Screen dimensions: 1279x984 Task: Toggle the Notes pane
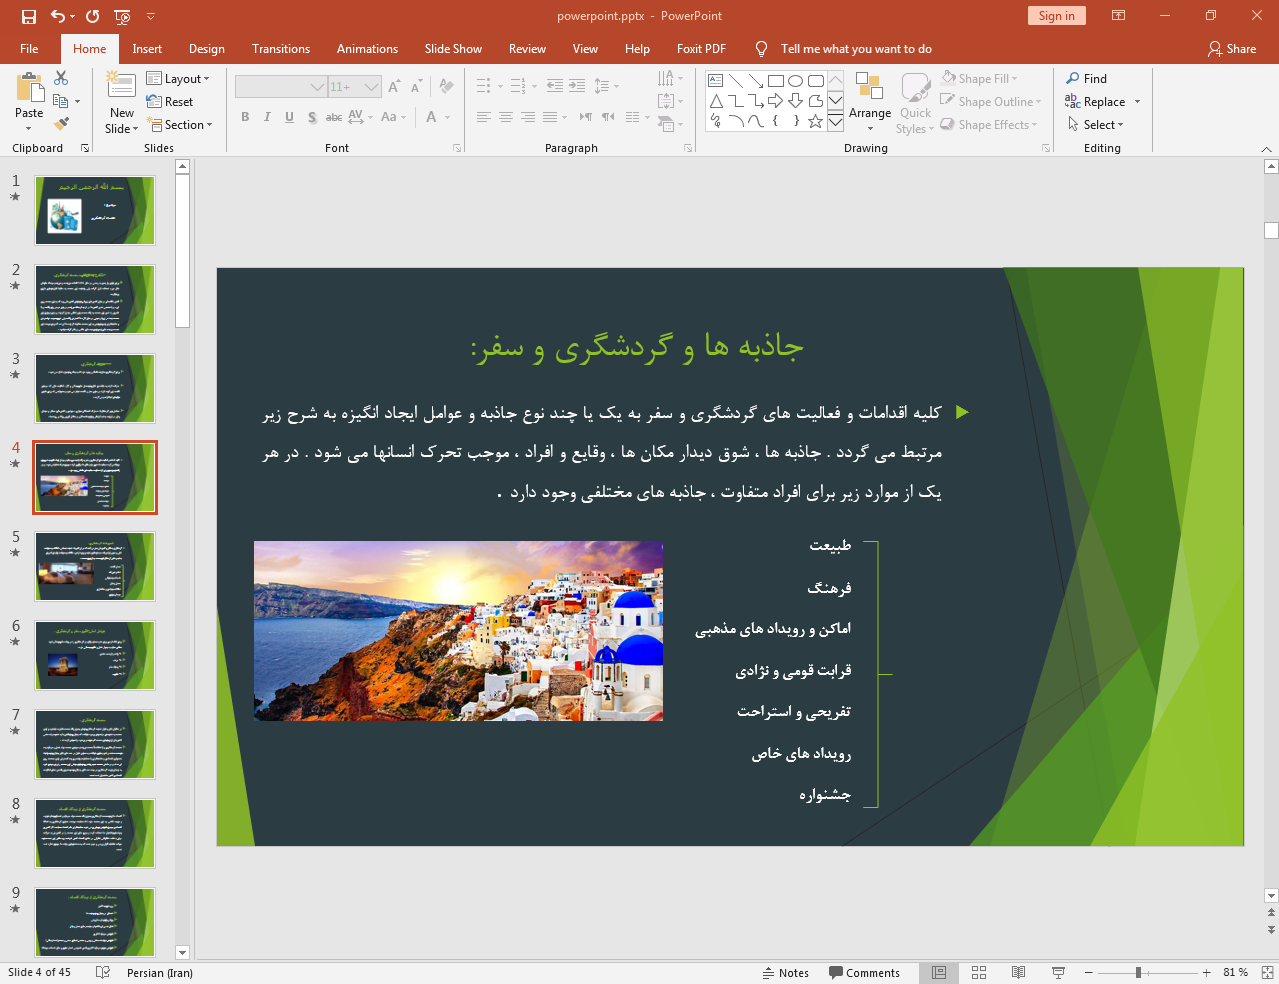(786, 973)
